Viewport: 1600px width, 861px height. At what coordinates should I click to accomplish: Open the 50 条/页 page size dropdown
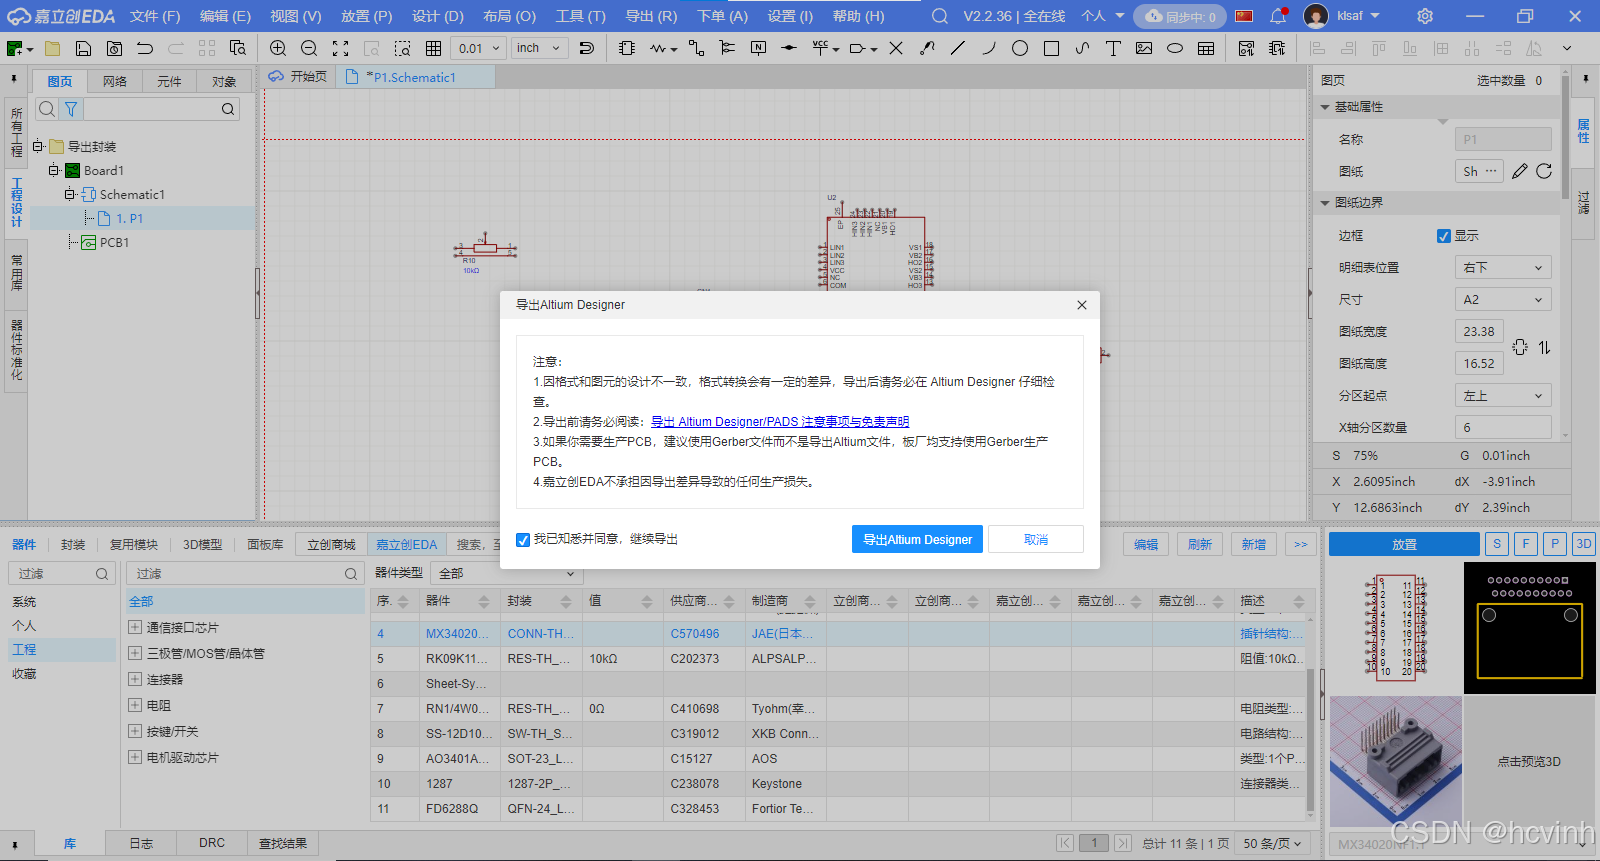[x=1272, y=843]
